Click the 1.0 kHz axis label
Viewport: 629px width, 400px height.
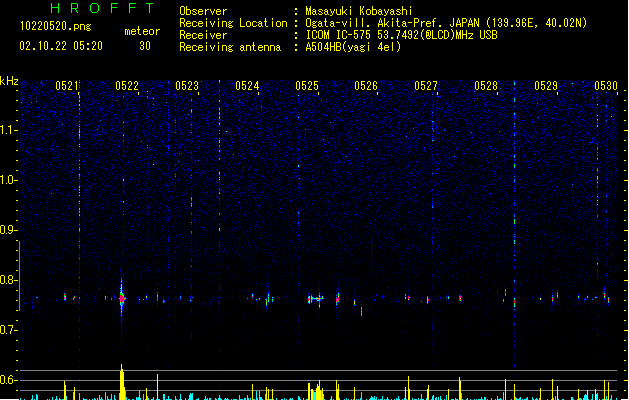pos(8,180)
